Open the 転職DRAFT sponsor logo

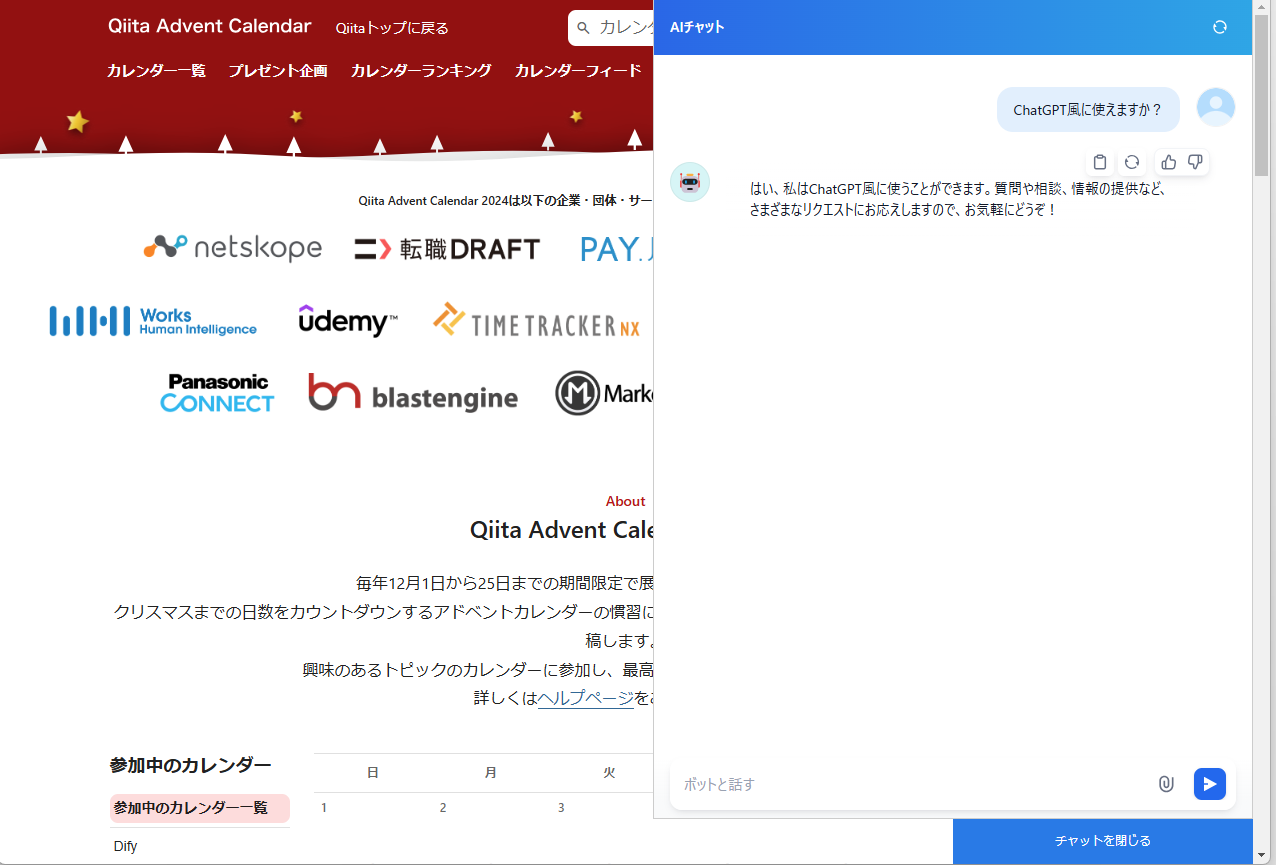tap(447, 249)
